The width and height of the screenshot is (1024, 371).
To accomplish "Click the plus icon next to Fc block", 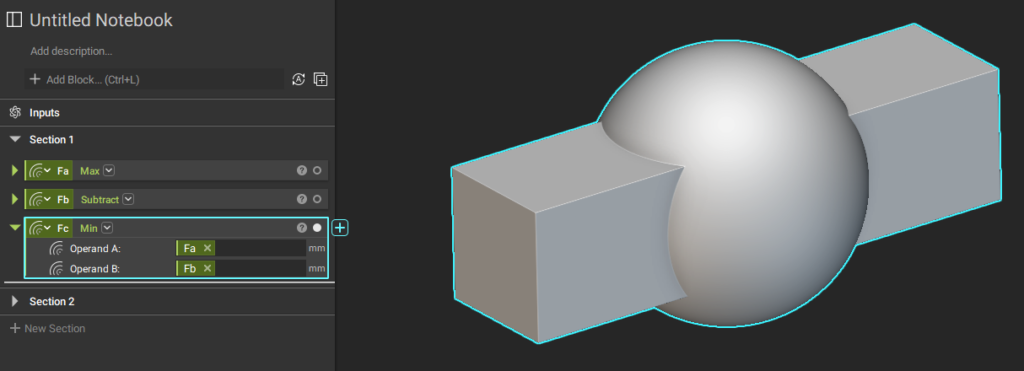I will tap(340, 228).
